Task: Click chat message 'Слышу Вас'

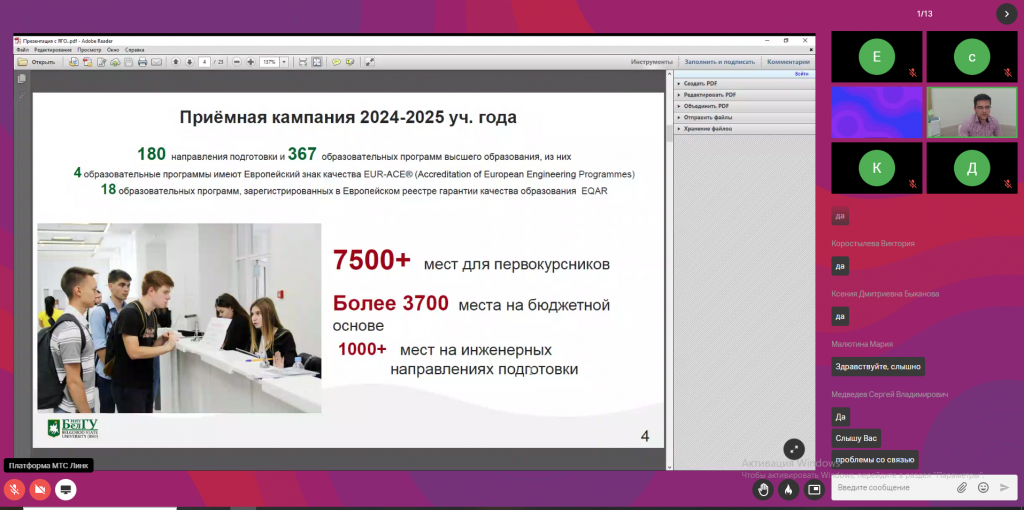Action: [856, 438]
